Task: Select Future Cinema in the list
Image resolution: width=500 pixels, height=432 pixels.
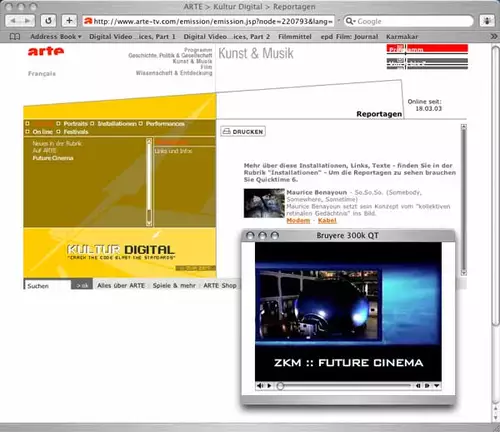Action: [x=53, y=158]
